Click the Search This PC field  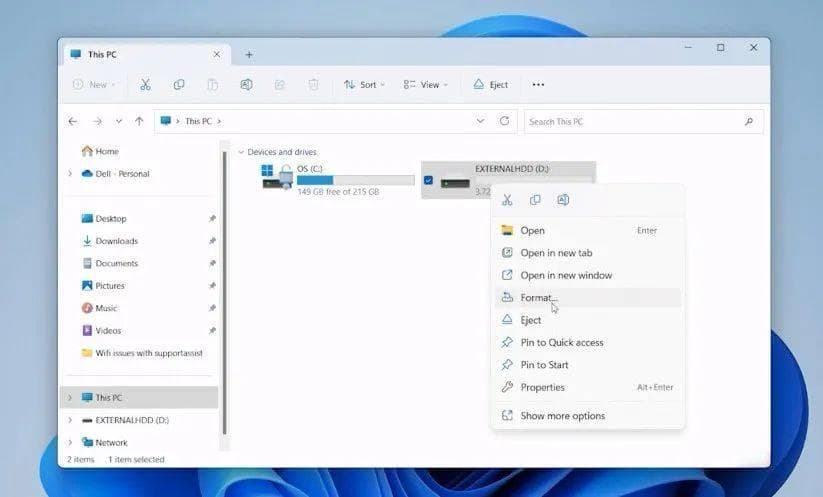tap(643, 122)
